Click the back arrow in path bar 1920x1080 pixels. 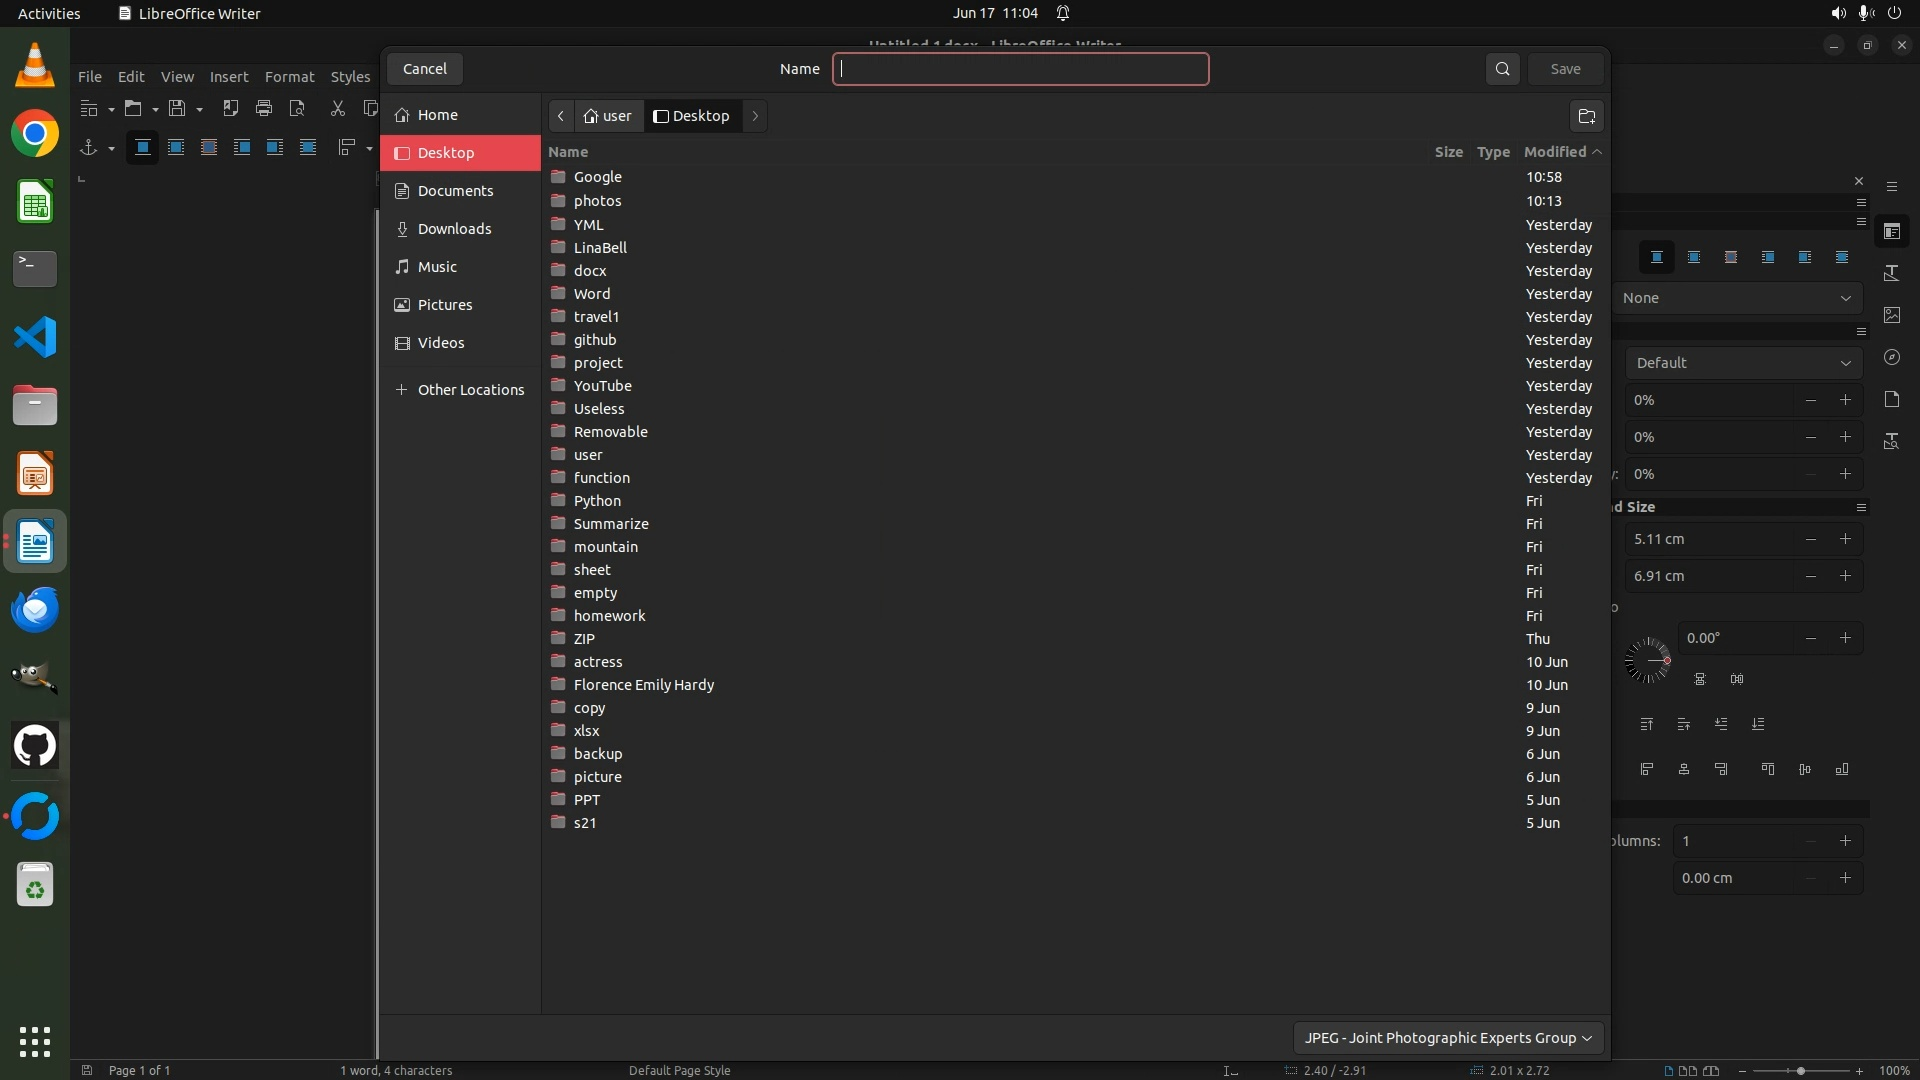coord(561,116)
